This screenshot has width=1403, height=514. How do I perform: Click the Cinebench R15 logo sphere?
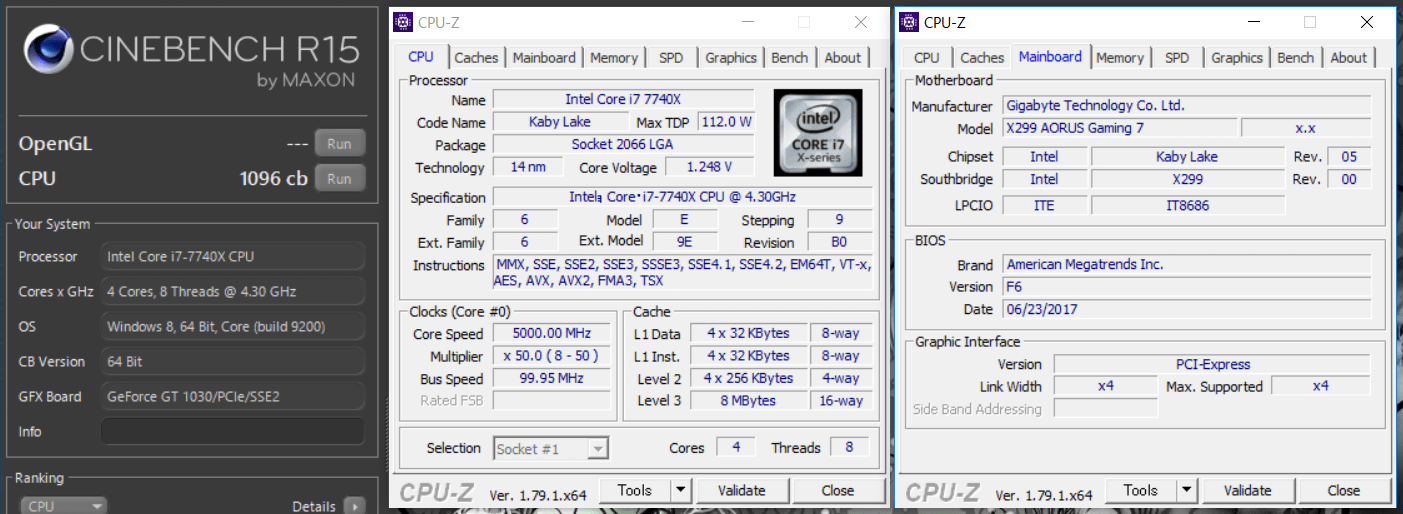coord(47,51)
